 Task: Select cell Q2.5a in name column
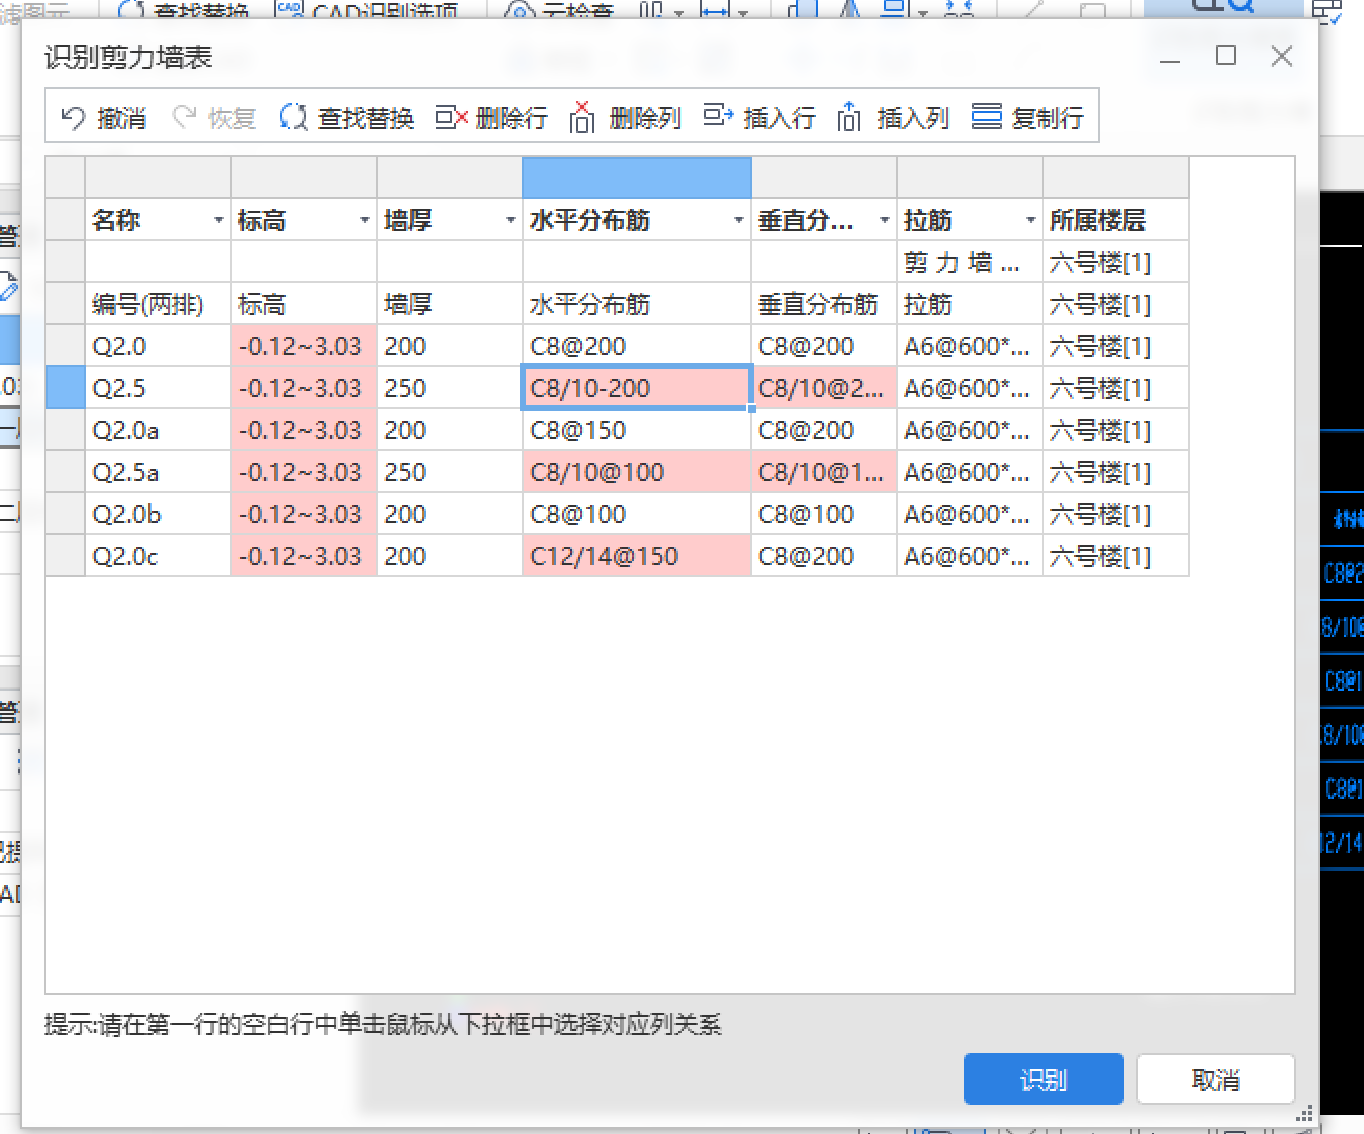158,472
